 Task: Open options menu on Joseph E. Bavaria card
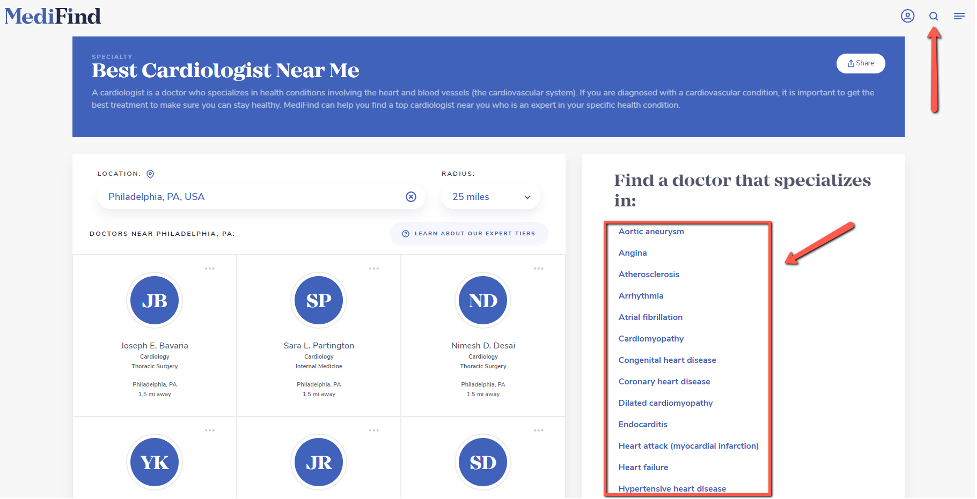210,269
